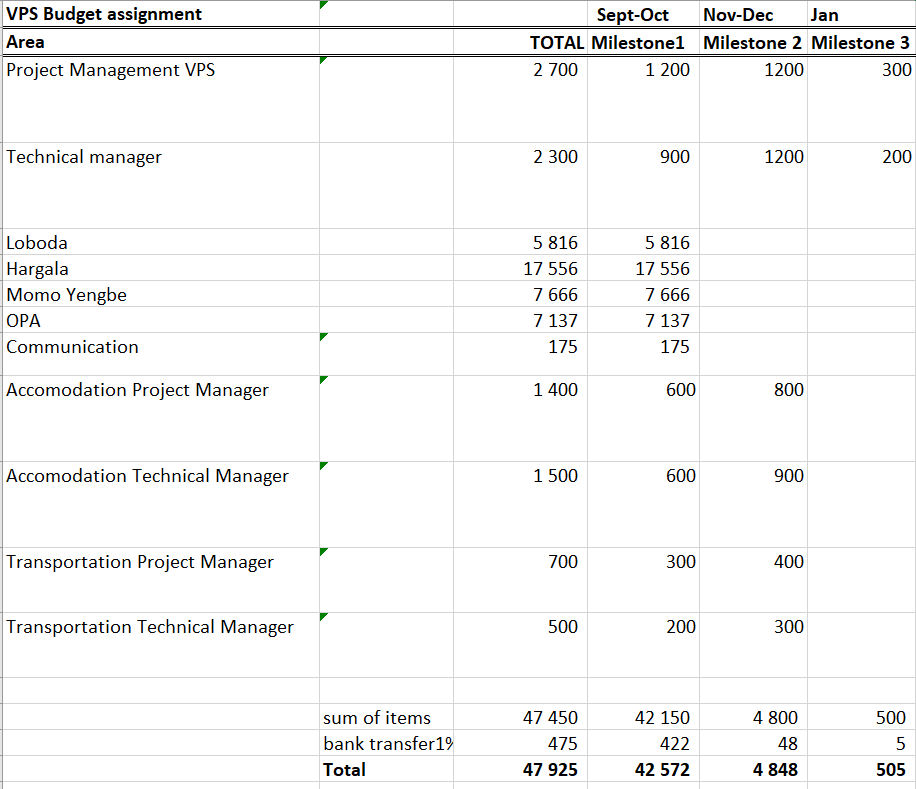This screenshot has height=789, width=916.
Task: Select the 'VPS Budget assignment' title cell
Action: (x=104, y=14)
